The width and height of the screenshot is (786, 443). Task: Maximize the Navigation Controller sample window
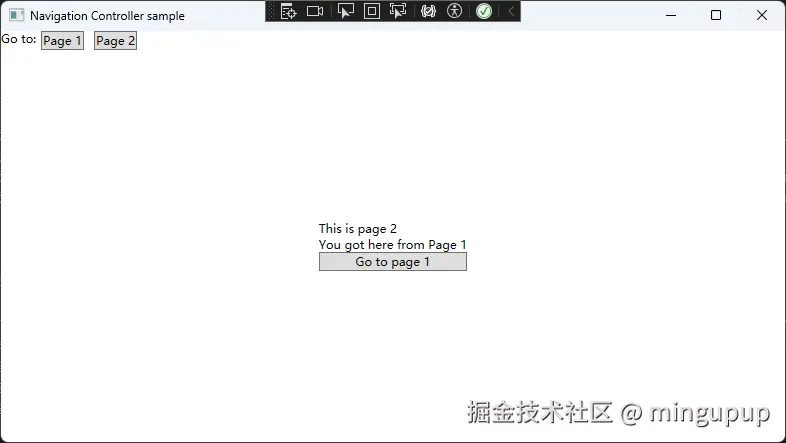(716, 16)
